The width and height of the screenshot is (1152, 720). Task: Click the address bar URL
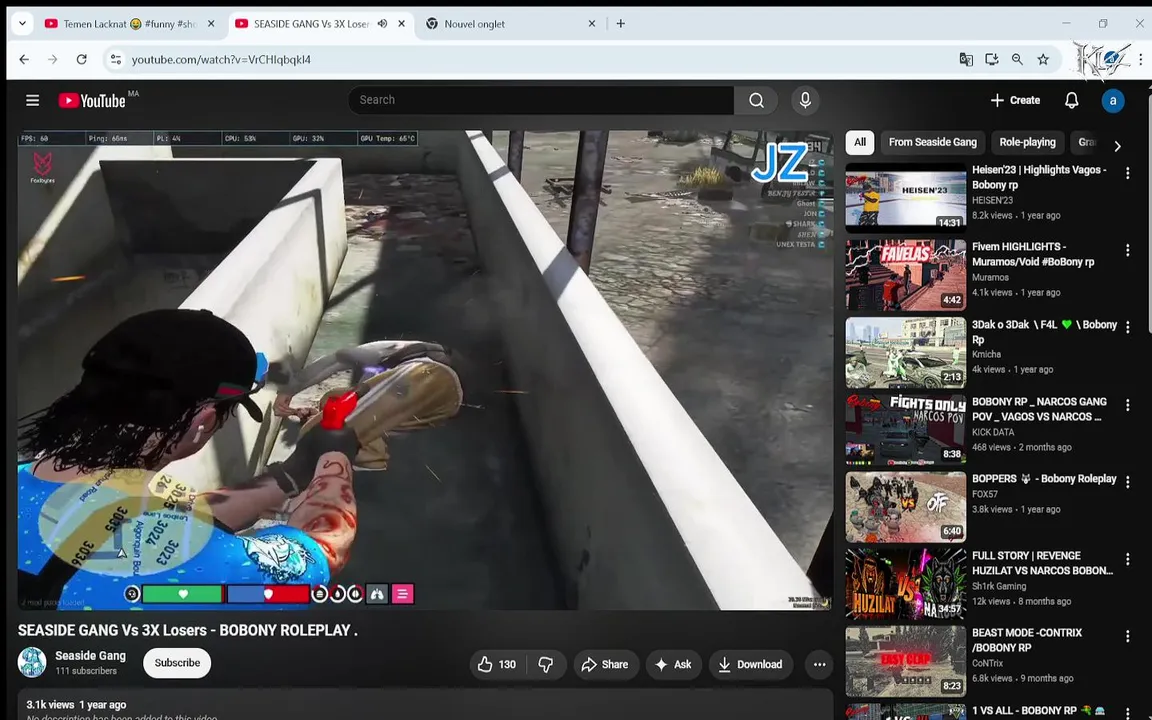pyautogui.click(x=221, y=60)
